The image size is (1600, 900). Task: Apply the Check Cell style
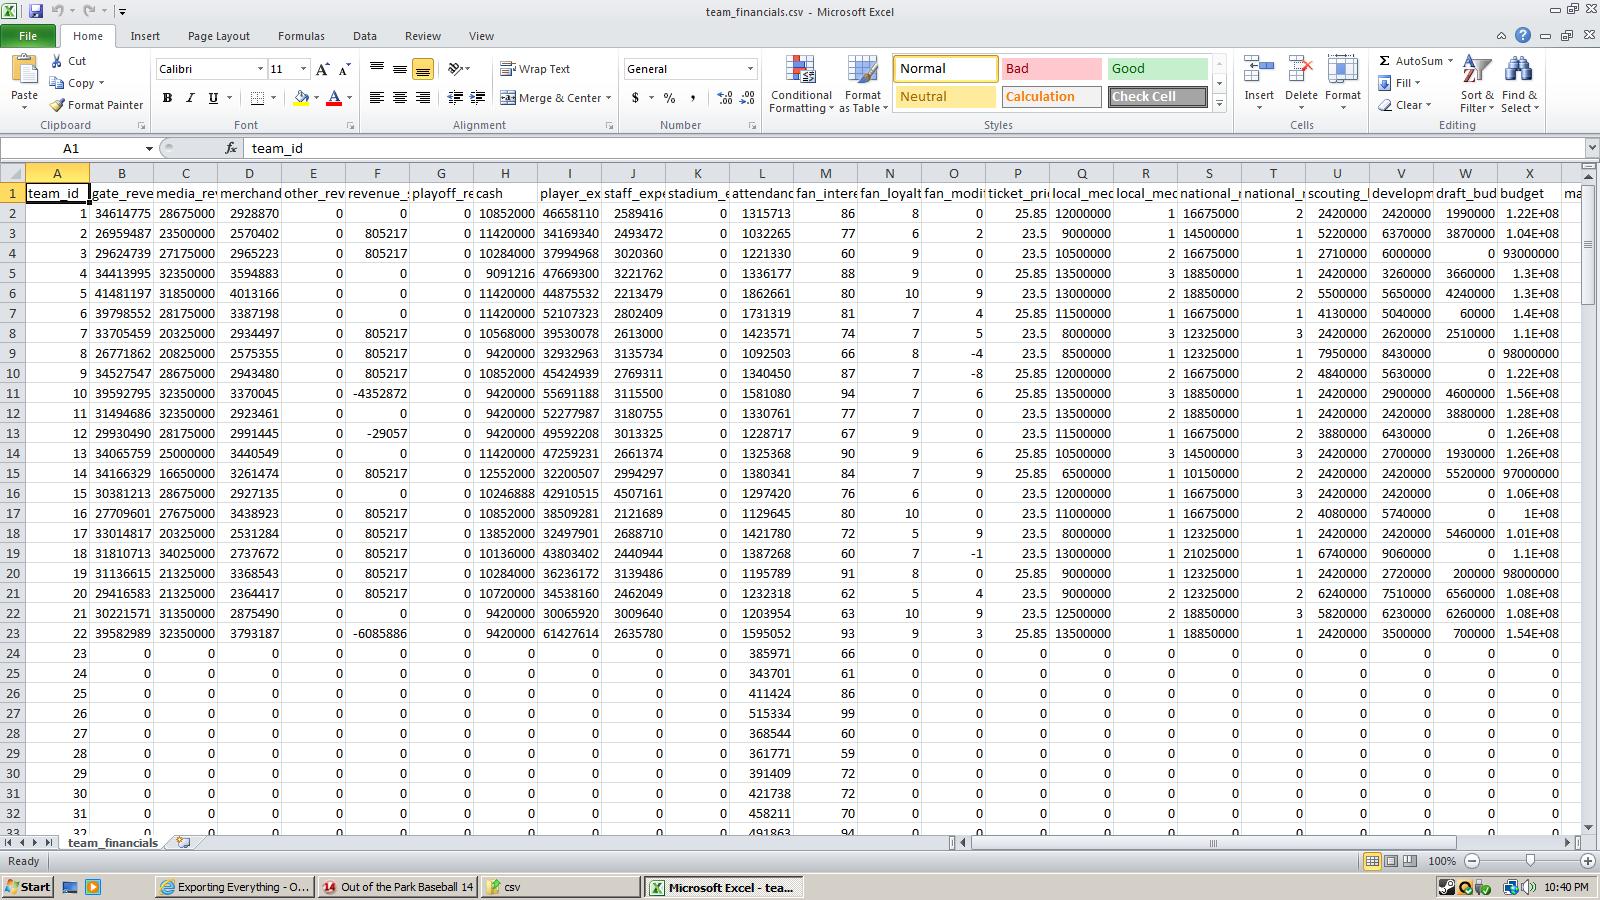pyautogui.click(x=1157, y=97)
